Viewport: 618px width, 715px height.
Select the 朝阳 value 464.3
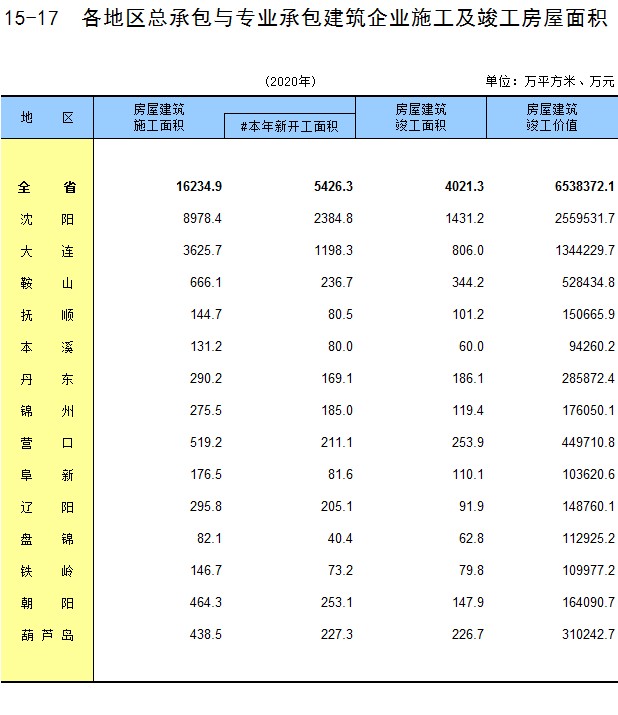(206, 602)
